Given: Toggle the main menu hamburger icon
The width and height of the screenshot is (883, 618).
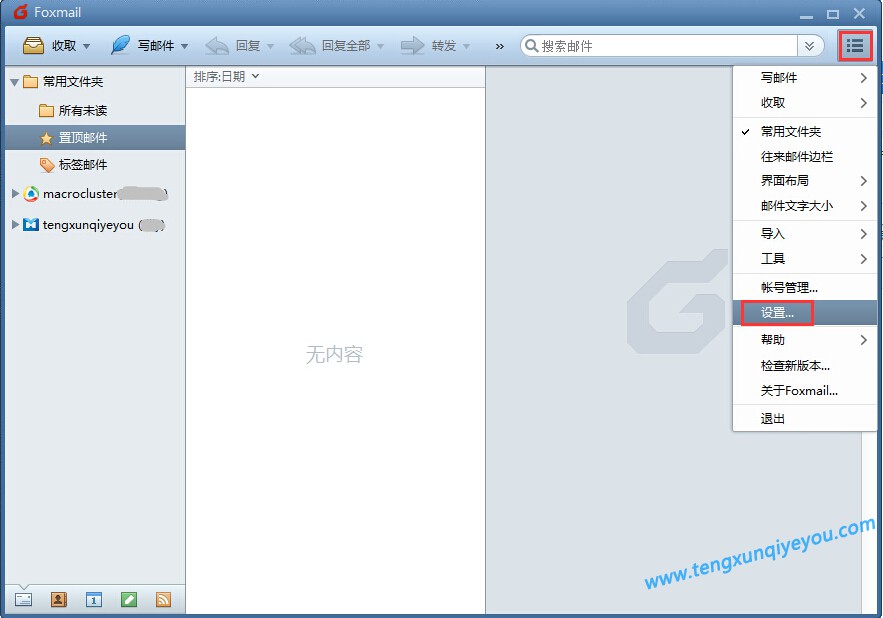Looking at the screenshot, I should (855, 46).
